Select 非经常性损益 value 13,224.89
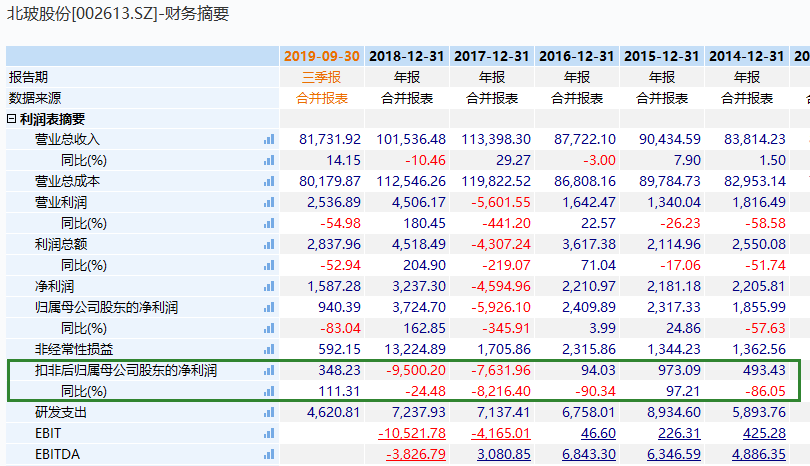Viewport: 810px width, 466px height. pyautogui.click(x=415, y=350)
